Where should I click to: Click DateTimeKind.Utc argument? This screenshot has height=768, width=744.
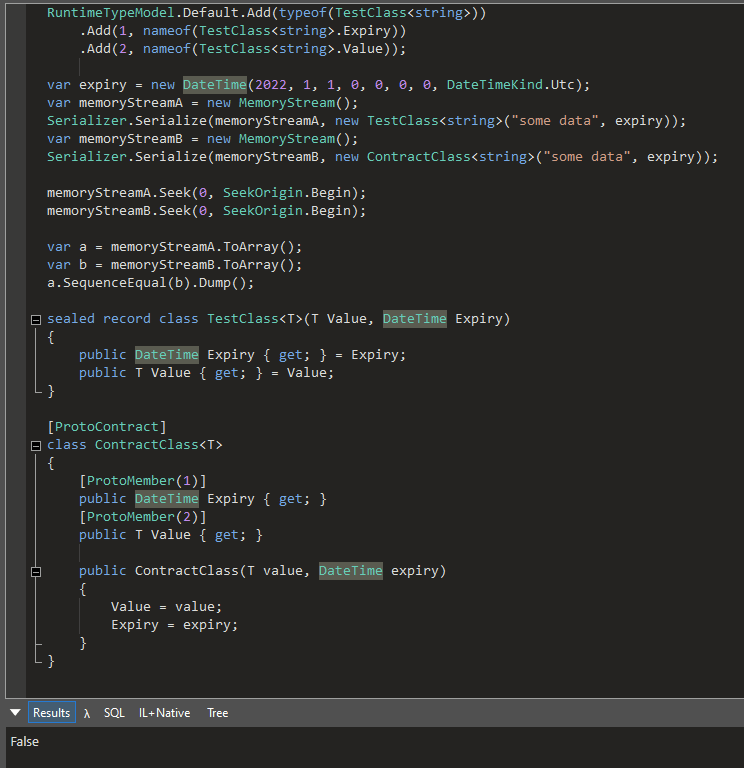click(510, 85)
